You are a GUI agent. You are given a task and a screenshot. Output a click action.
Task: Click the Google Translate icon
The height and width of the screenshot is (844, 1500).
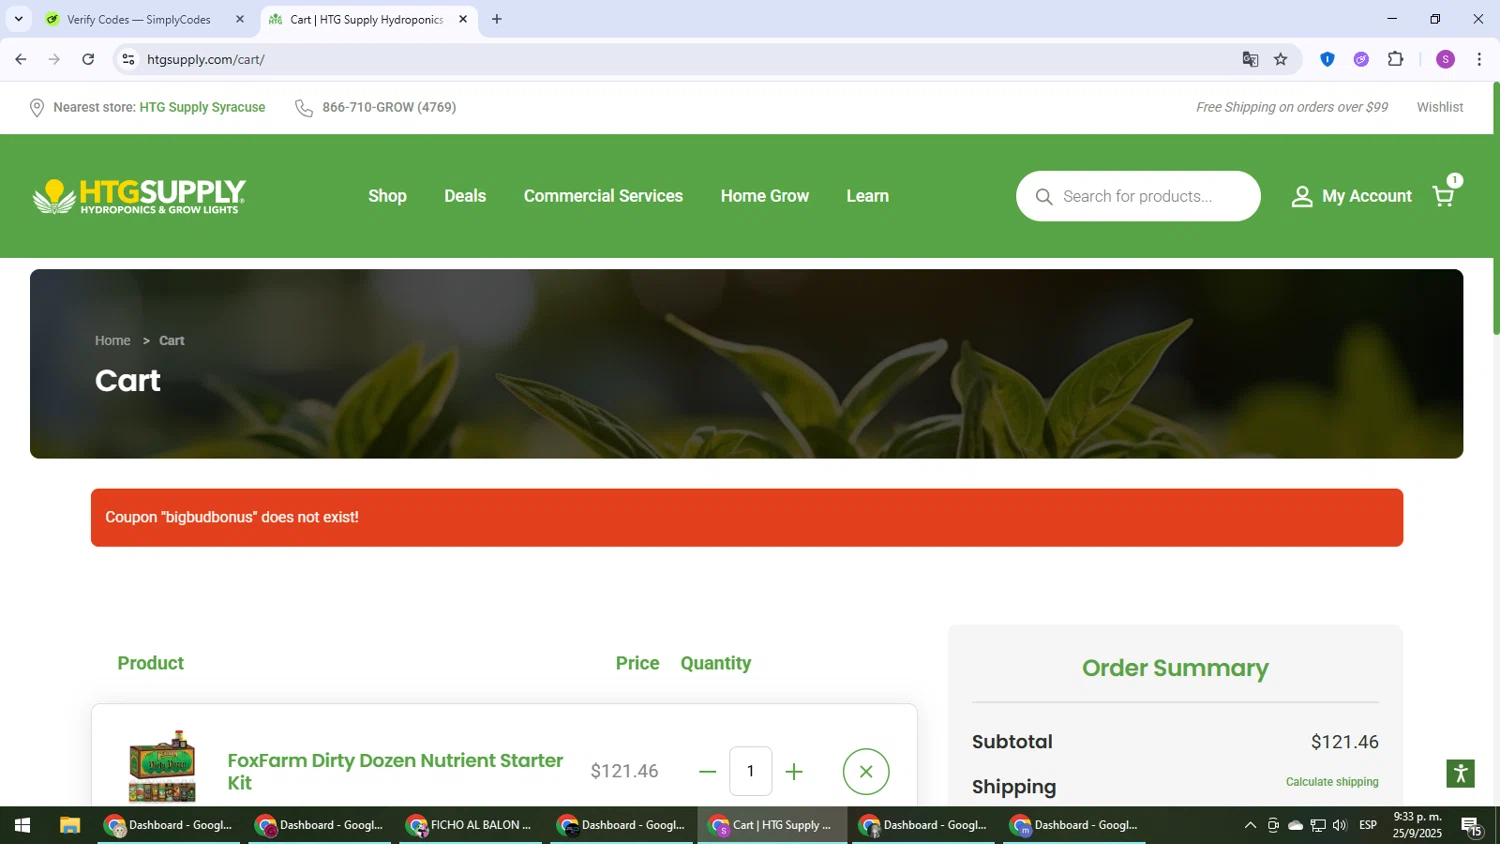(x=1250, y=59)
